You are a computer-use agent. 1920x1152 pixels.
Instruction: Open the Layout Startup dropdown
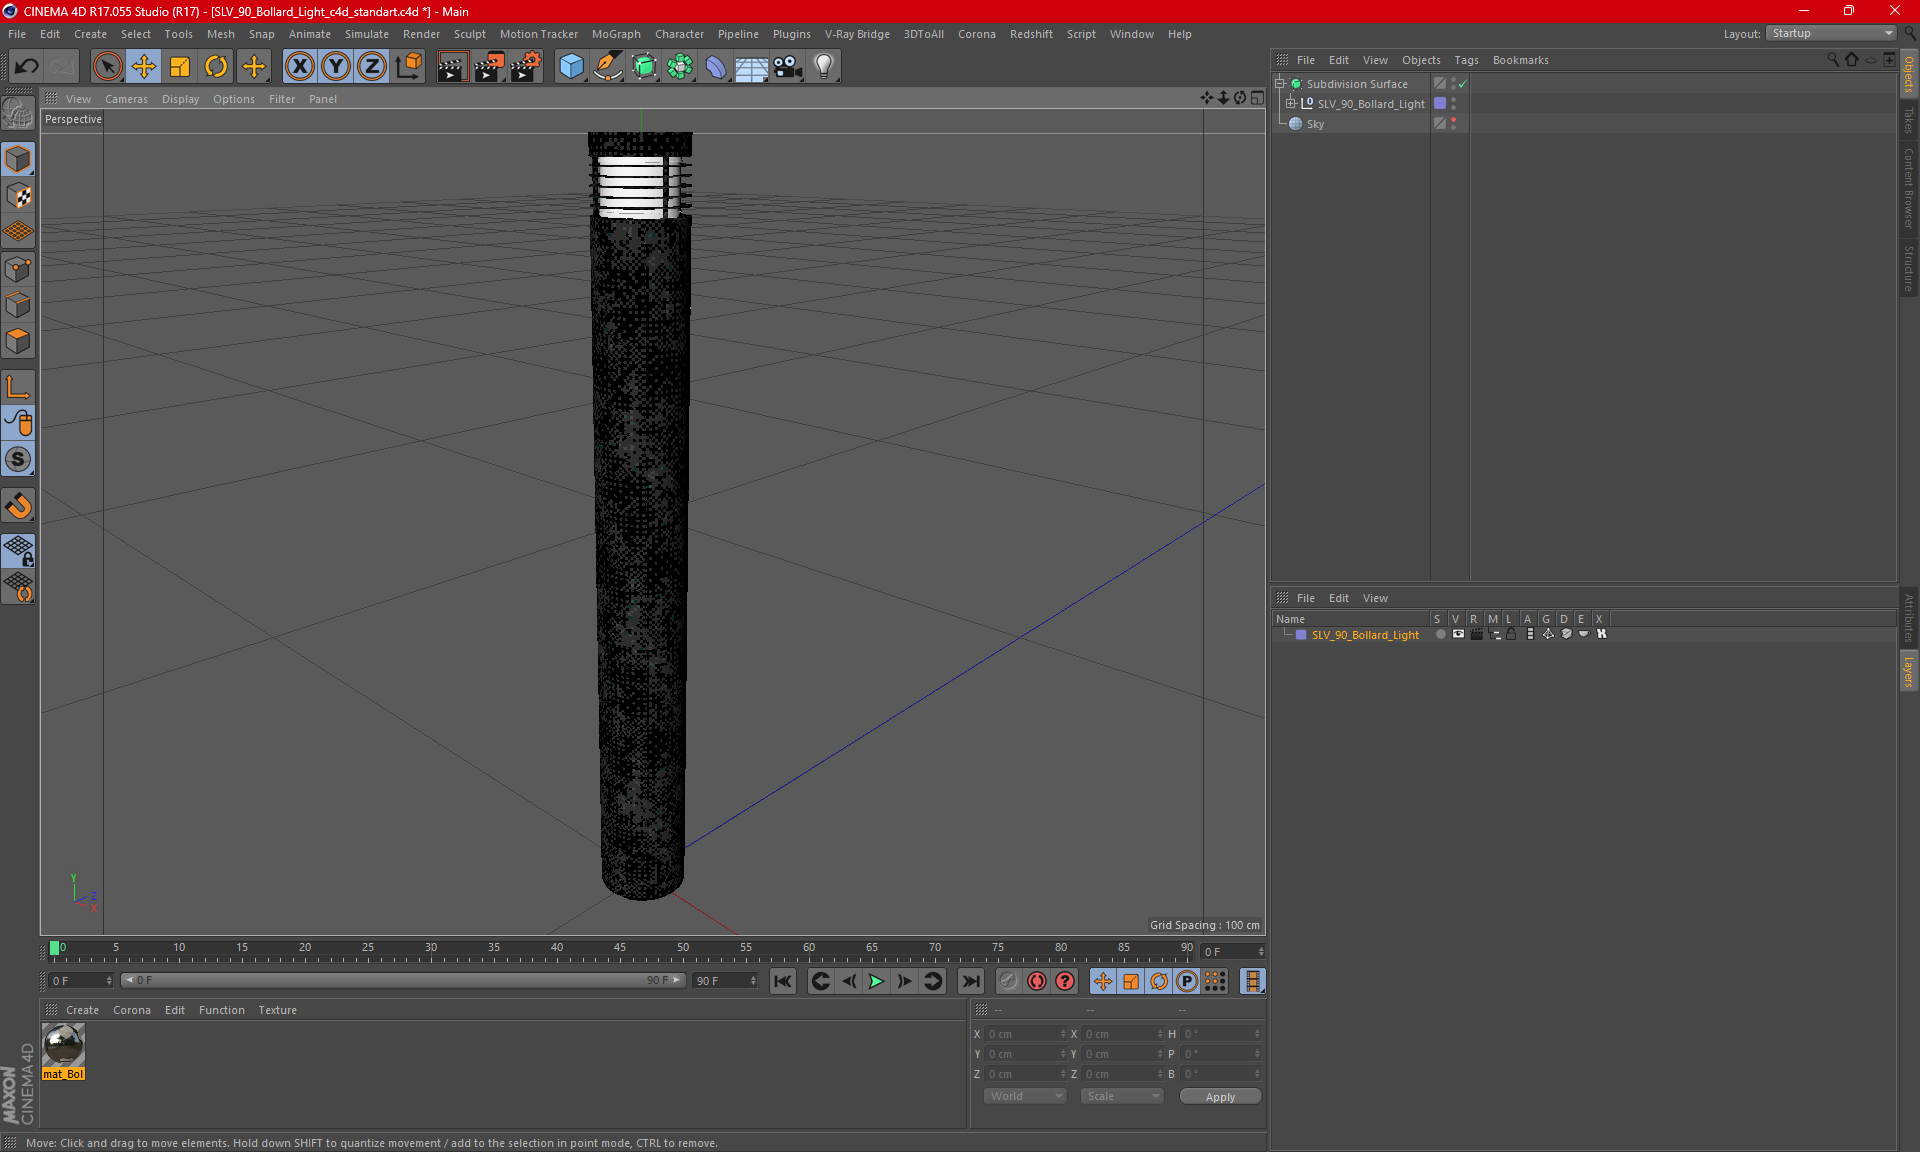(1832, 33)
